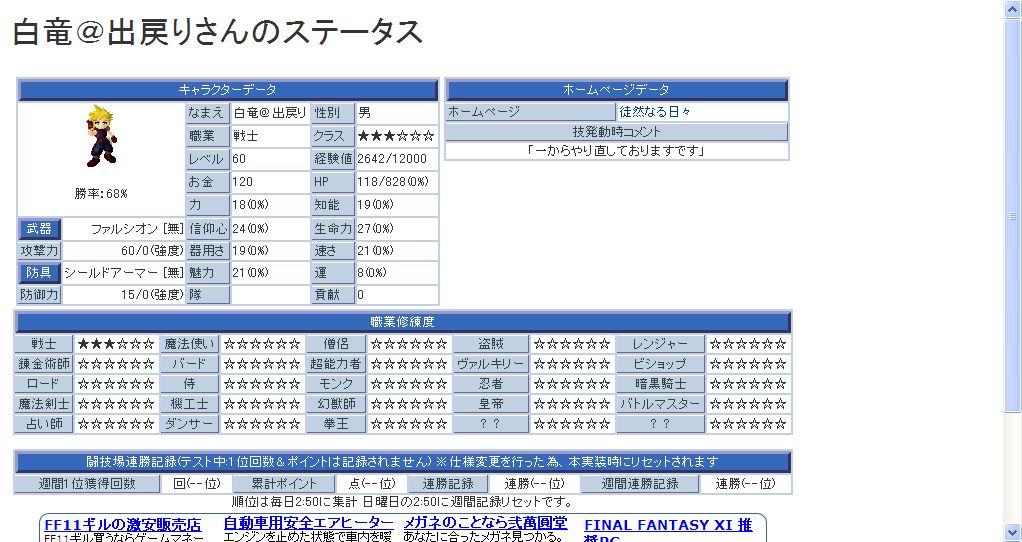This screenshot has height=542, width=1022.
Task: Click the 拳王 job label
Action: [x=336, y=424]
